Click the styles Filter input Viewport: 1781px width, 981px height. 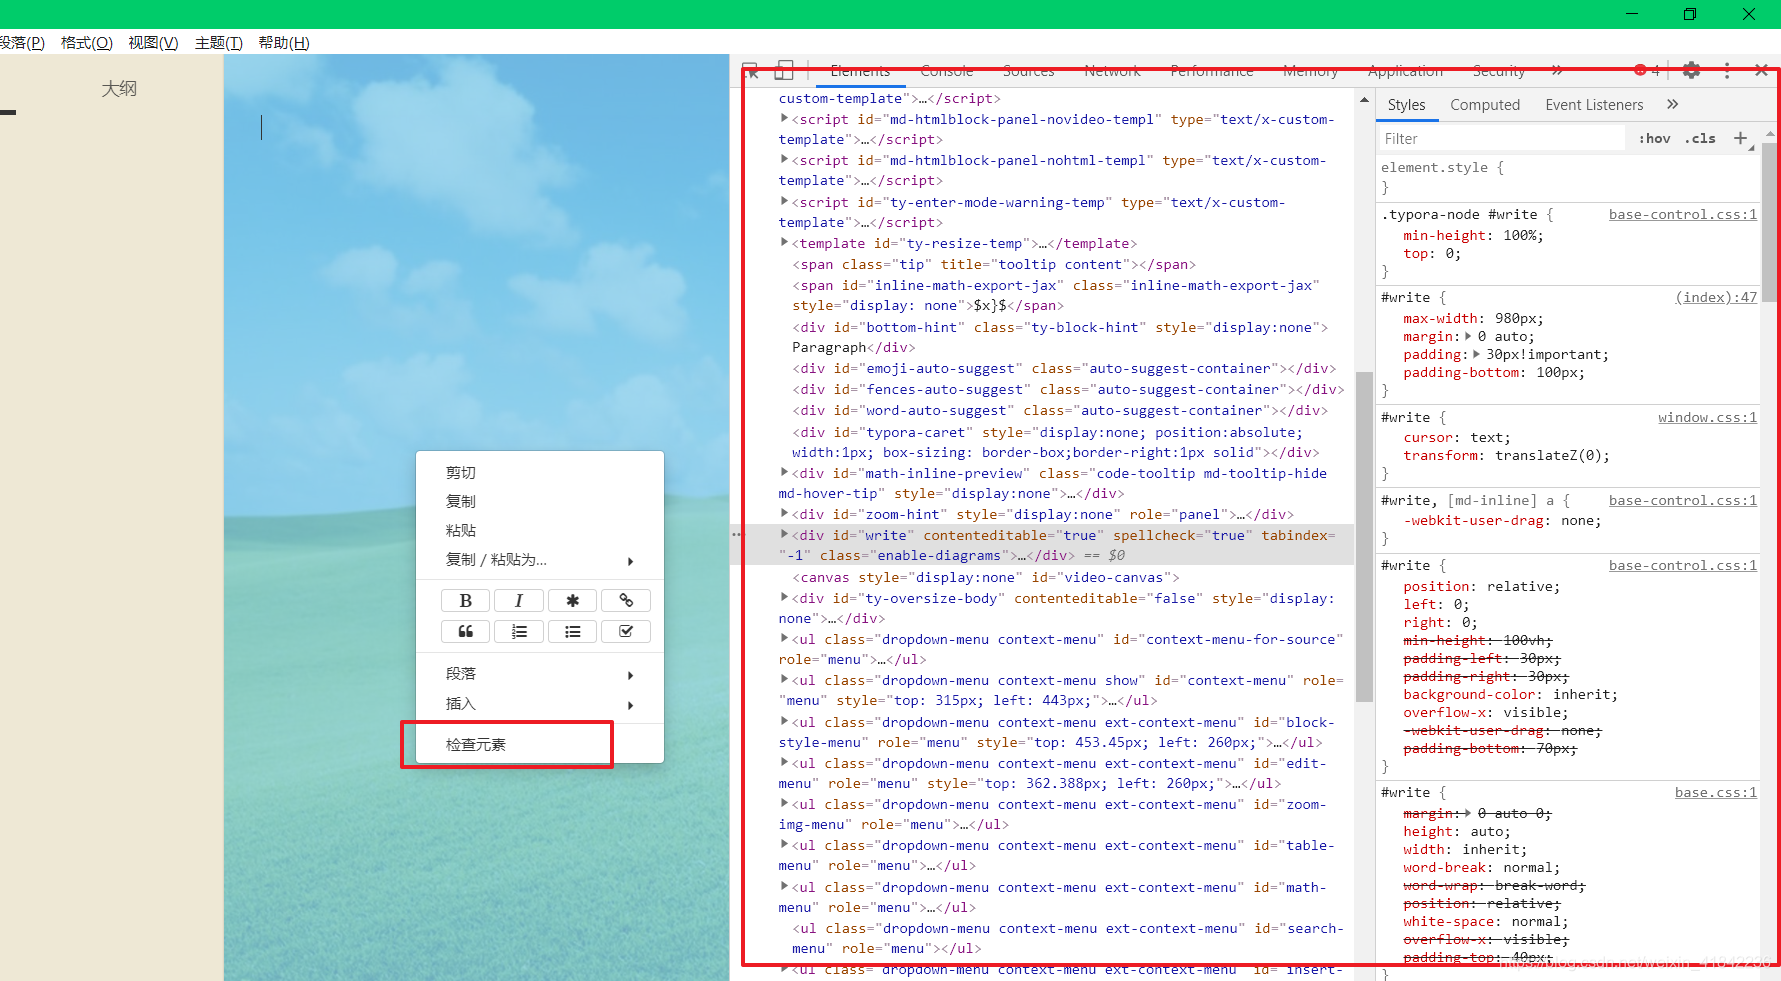click(x=1500, y=139)
